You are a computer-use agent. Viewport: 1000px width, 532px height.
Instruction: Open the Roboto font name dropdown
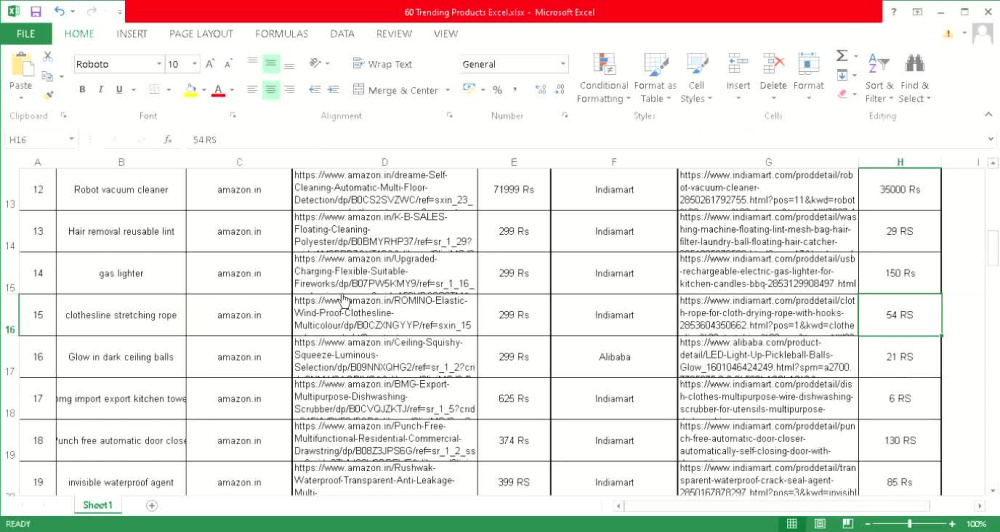[x=159, y=64]
